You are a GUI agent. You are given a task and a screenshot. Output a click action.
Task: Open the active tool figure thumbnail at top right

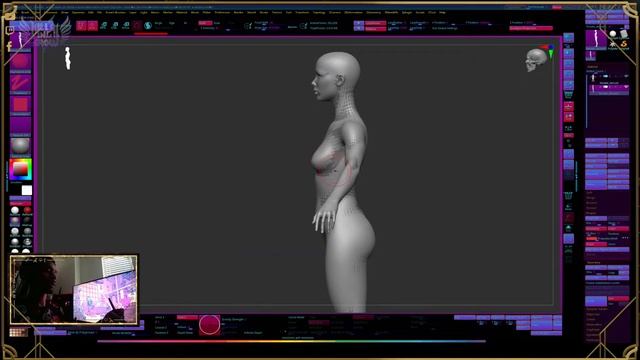(x=596, y=39)
